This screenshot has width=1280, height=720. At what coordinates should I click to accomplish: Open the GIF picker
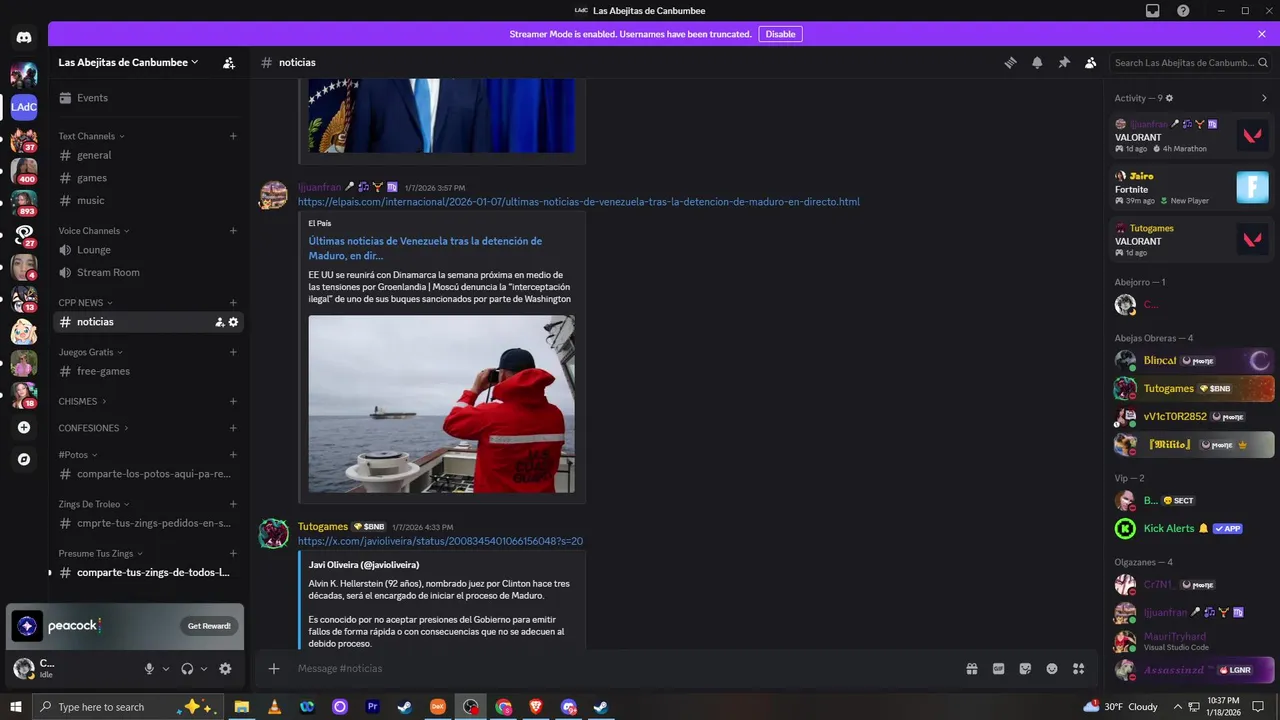pyautogui.click(x=998, y=668)
